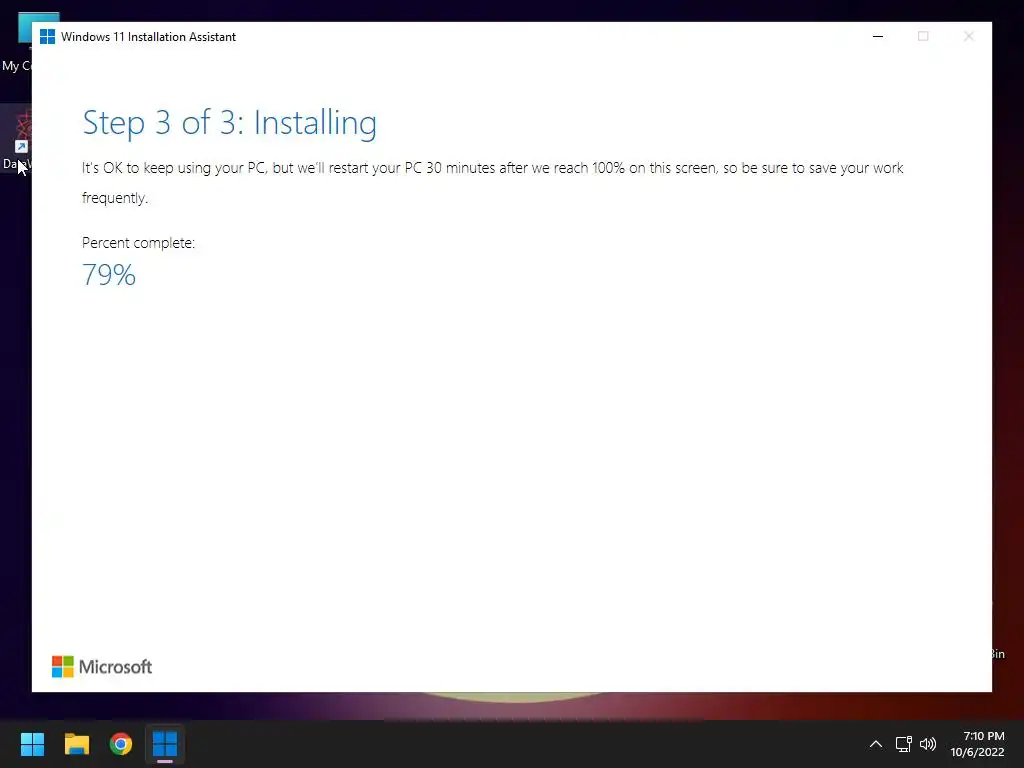
Task: Click the 'Windows 11 Installation Assistant' window title
Action: click(x=148, y=37)
